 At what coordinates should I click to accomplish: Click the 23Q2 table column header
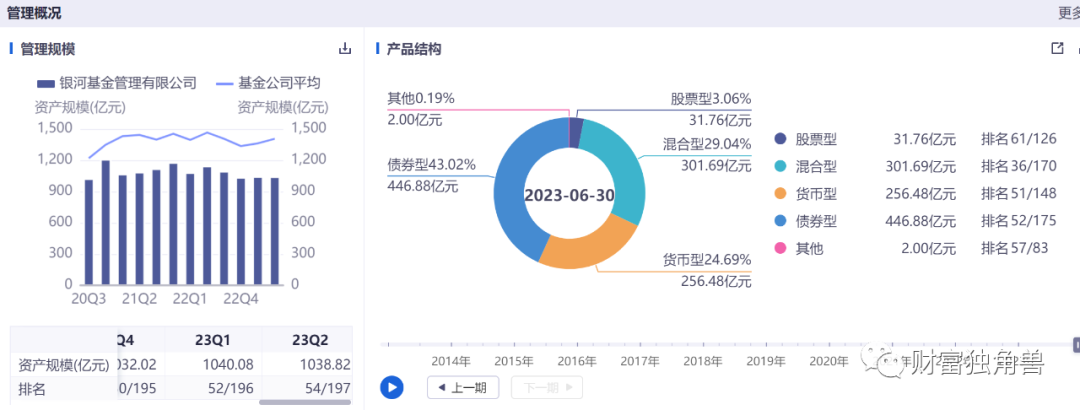[x=311, y=338]
